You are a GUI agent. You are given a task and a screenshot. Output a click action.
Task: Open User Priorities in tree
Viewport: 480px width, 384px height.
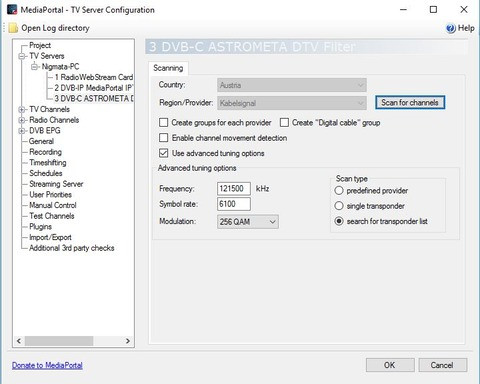click(50, 195)
